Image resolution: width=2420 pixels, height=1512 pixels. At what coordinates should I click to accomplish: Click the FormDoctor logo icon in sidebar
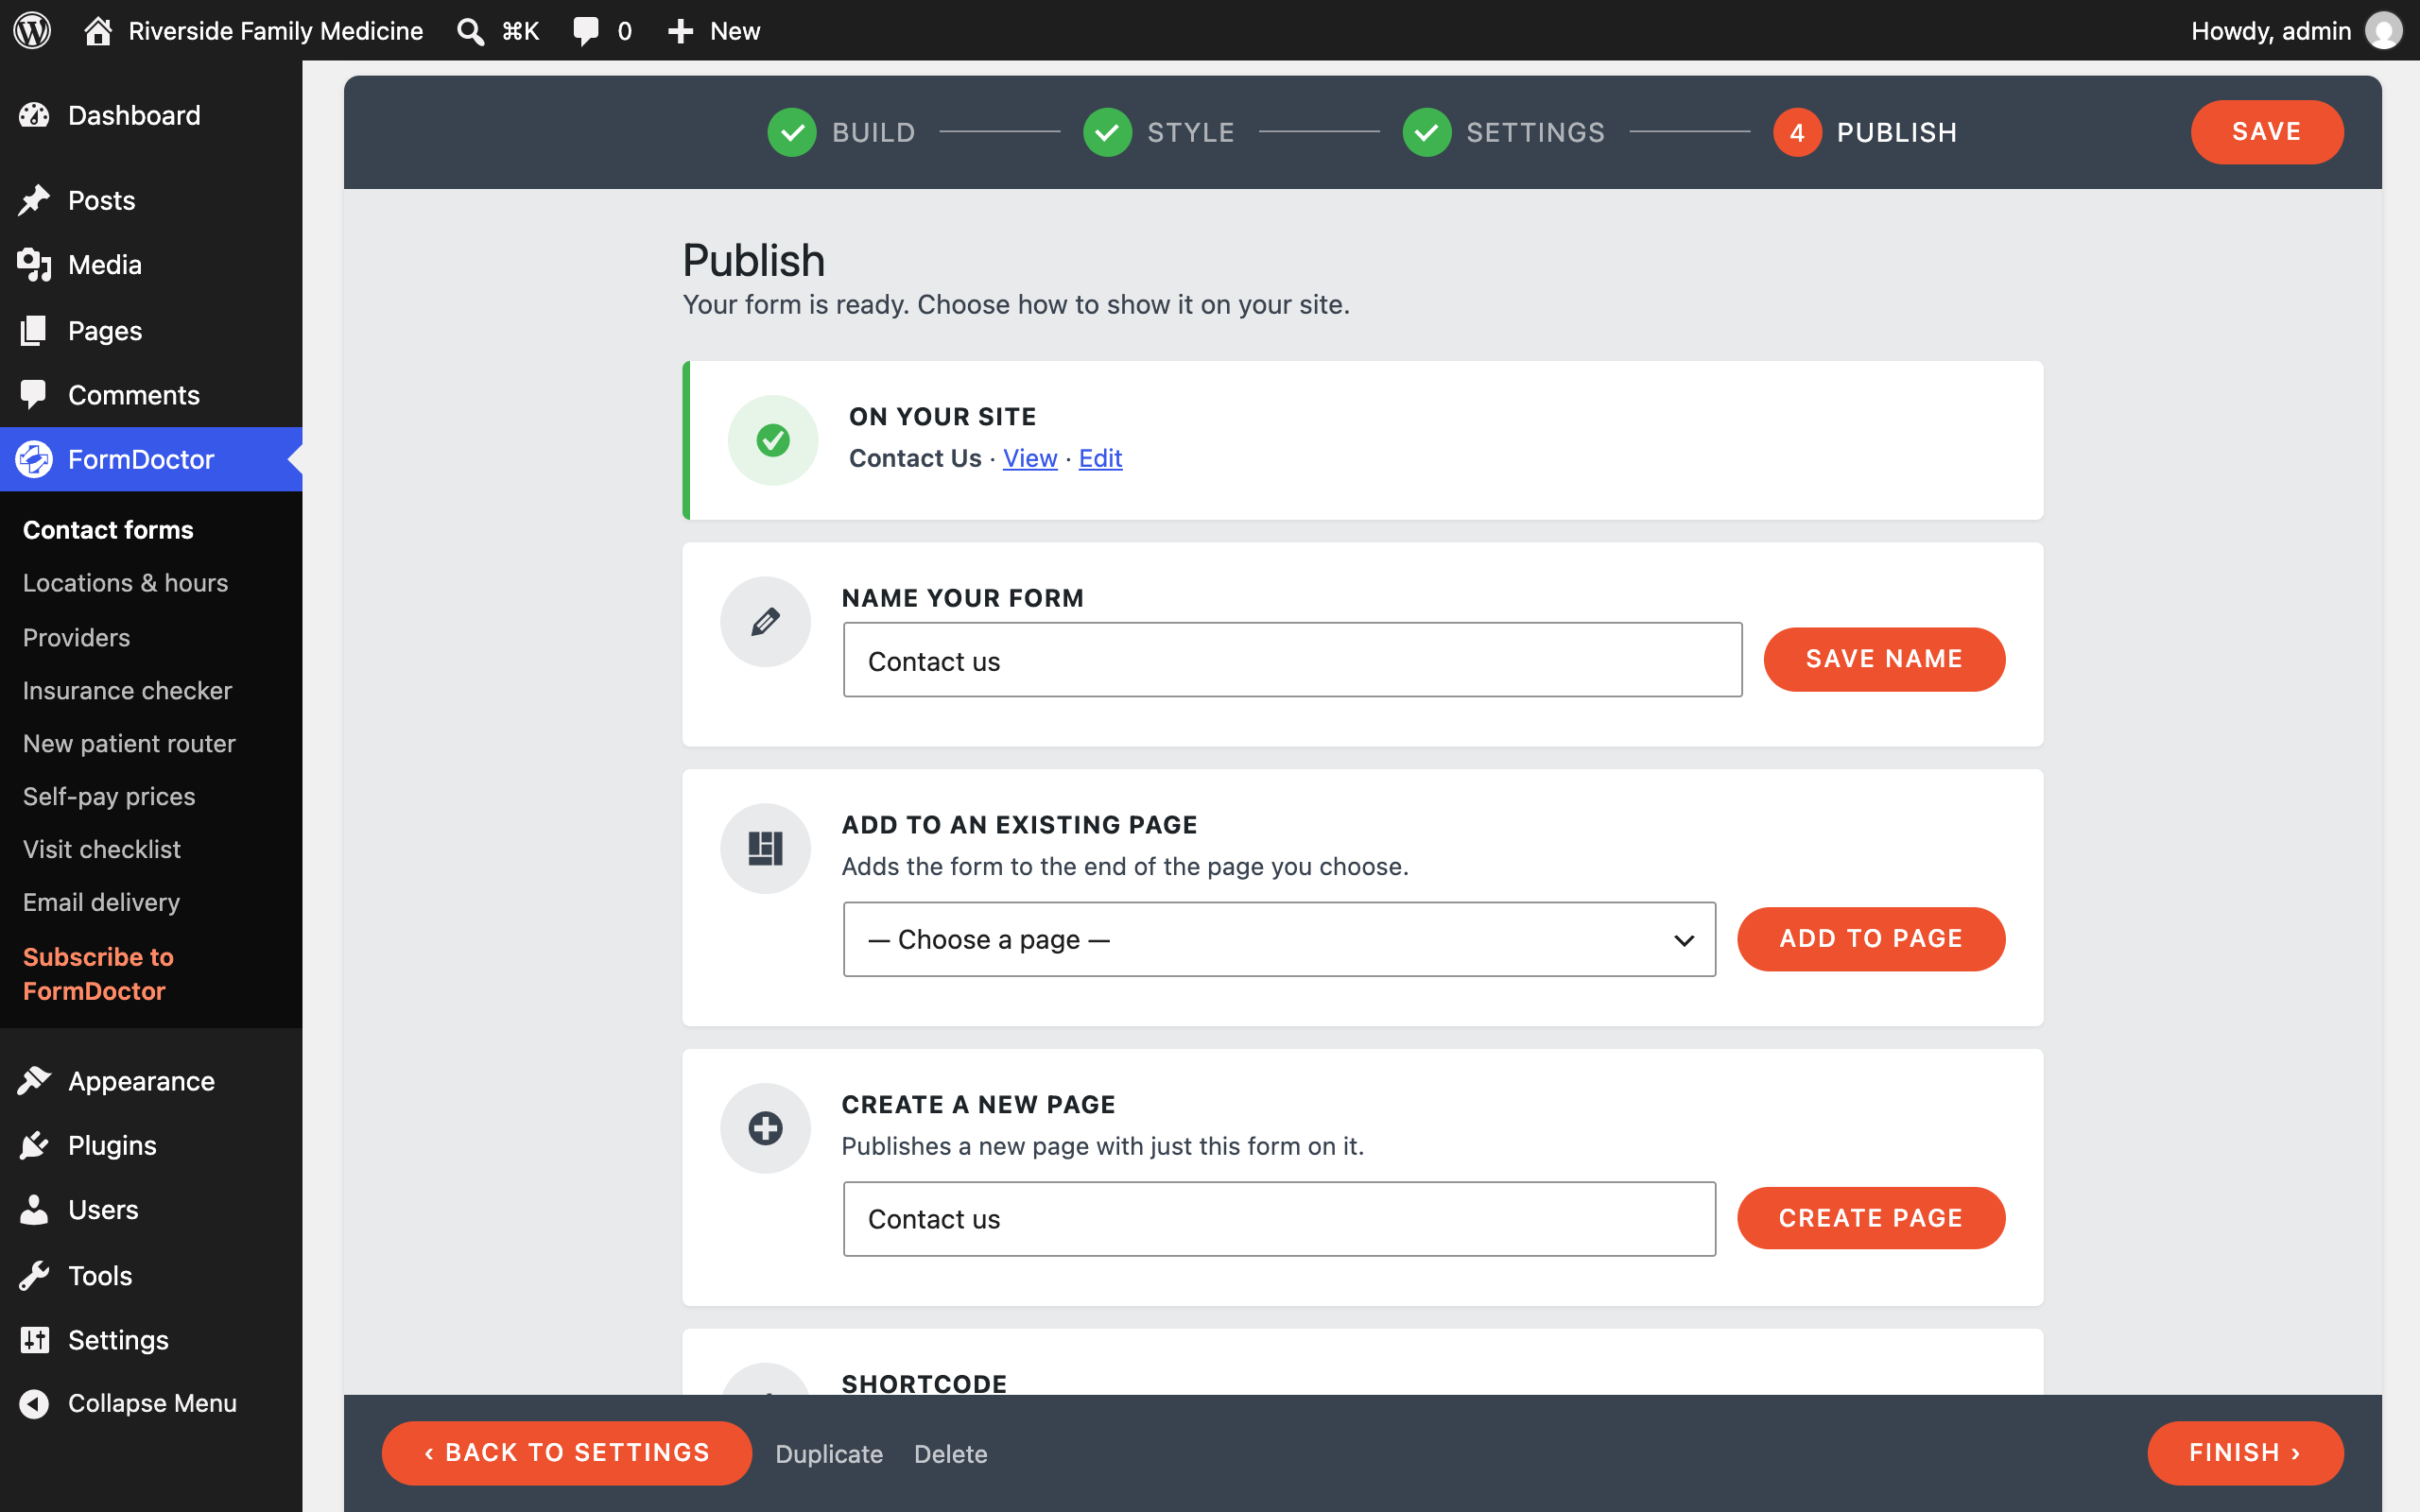click(x=34, y=459)
